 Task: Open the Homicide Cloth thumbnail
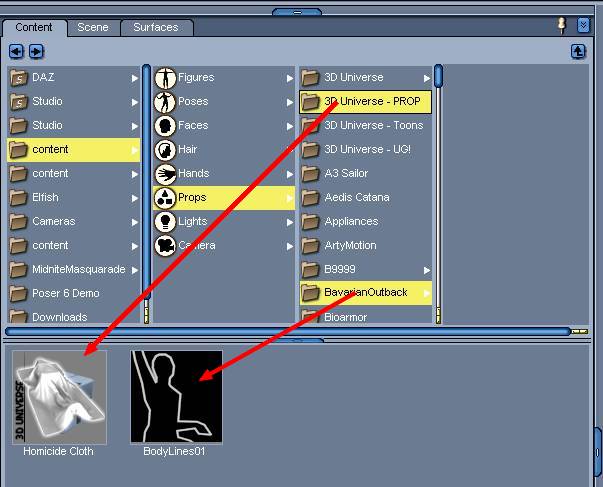coord(60,397)
